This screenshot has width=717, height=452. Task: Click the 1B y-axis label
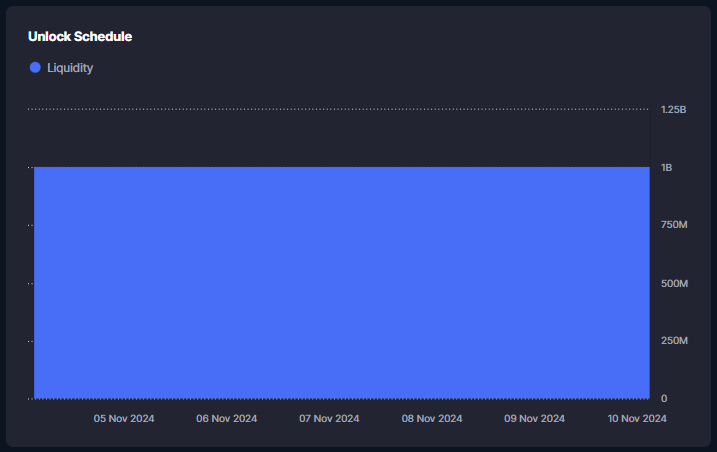tap(666, 168)
